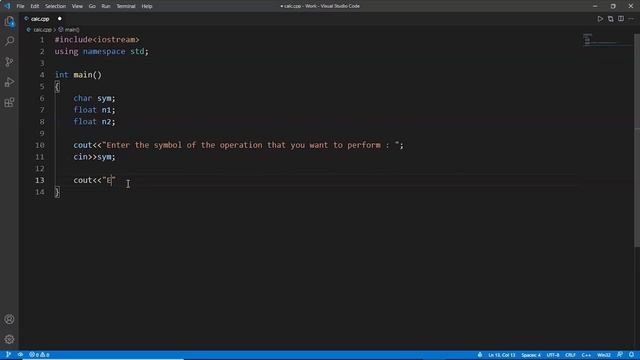Image resolution: width=640 pixels, height=360 pixels.
Task: Click on 'float n1;' declaration
Action: pos(94,110)
